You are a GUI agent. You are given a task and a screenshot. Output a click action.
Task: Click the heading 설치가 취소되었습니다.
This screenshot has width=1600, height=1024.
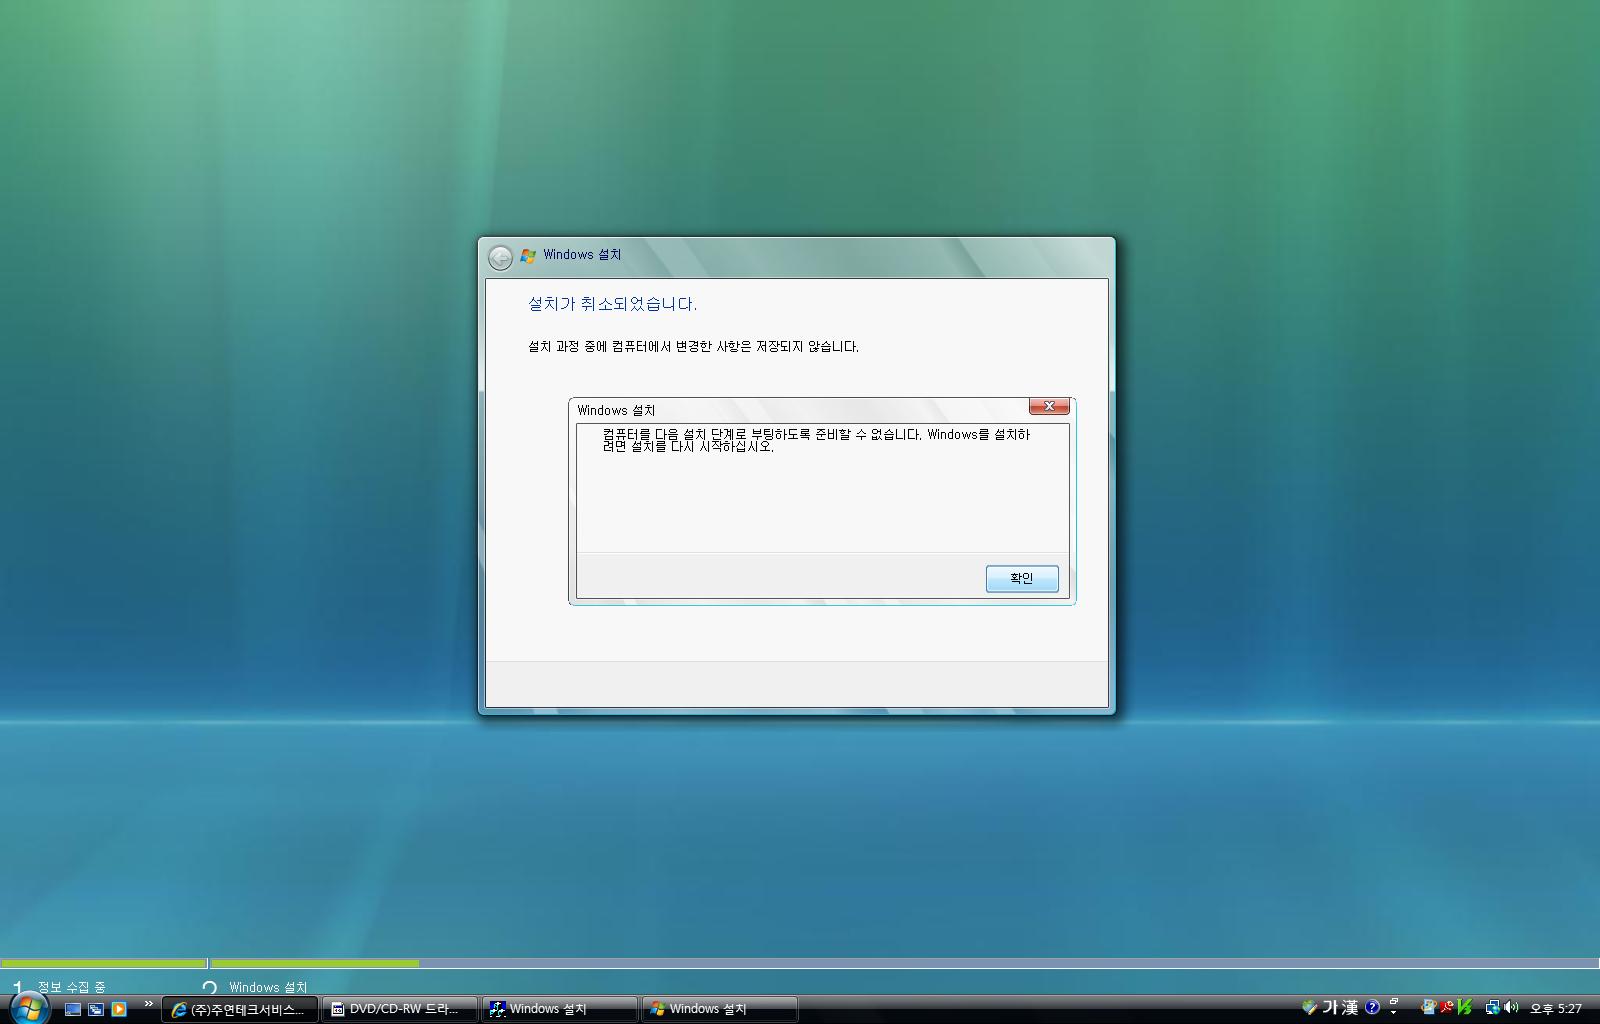[x=612, y=304]
